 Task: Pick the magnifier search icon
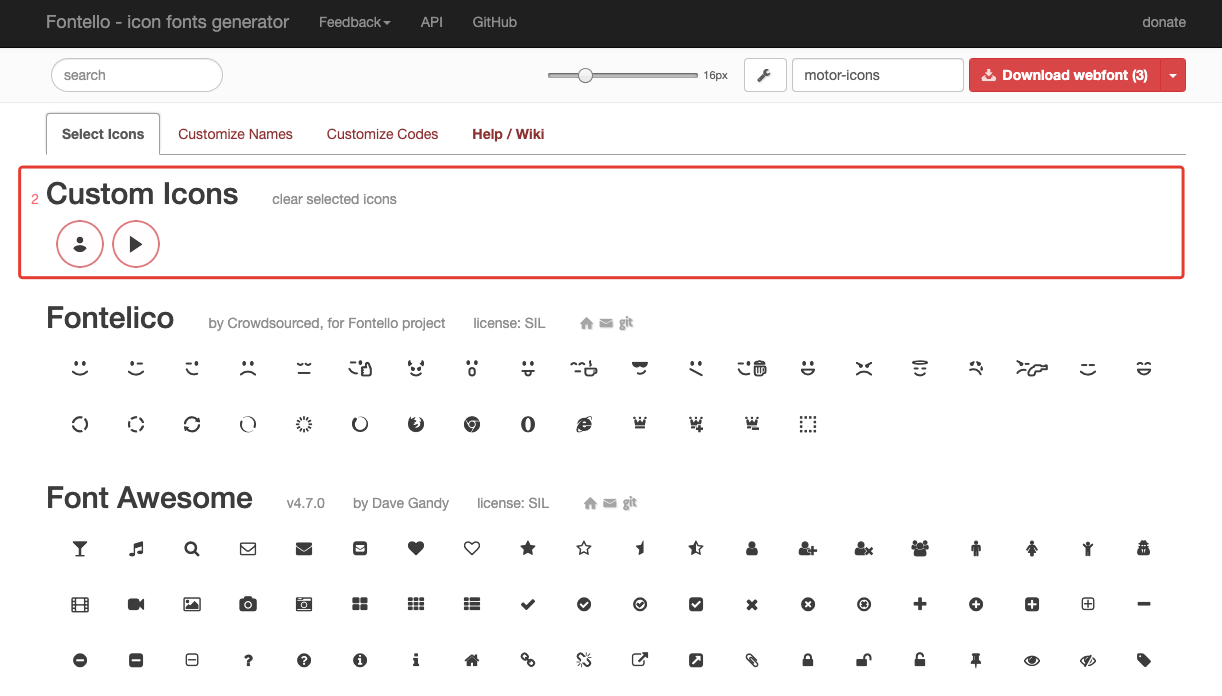pyautogui.click(x=192, y=548)
